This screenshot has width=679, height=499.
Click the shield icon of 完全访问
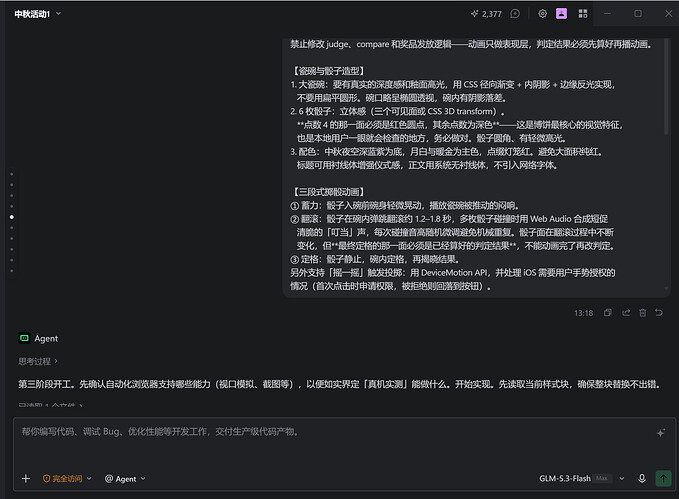click(46, 479)
